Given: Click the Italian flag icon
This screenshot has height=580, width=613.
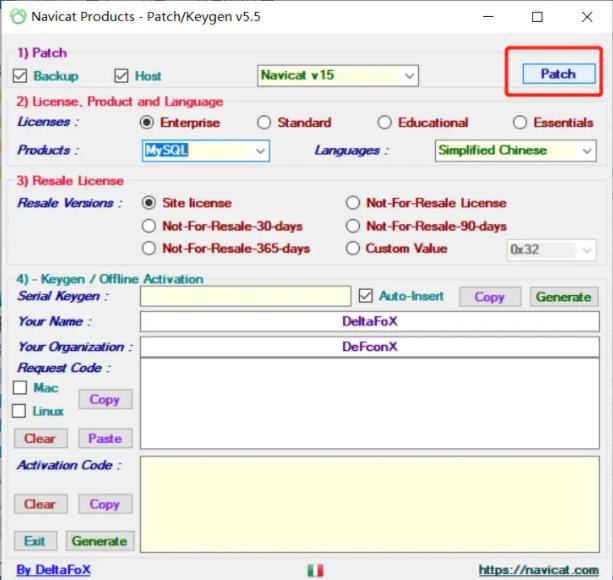Looking at the screenshot, I should coord(315,570).
